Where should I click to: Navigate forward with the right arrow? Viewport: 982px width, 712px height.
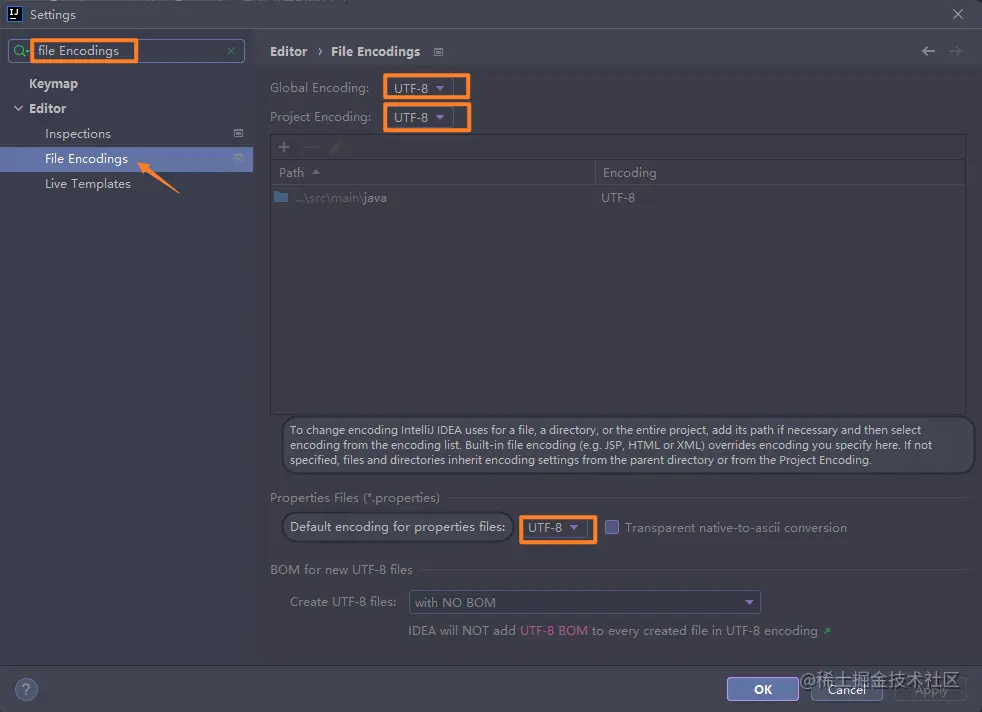(955, 51)
